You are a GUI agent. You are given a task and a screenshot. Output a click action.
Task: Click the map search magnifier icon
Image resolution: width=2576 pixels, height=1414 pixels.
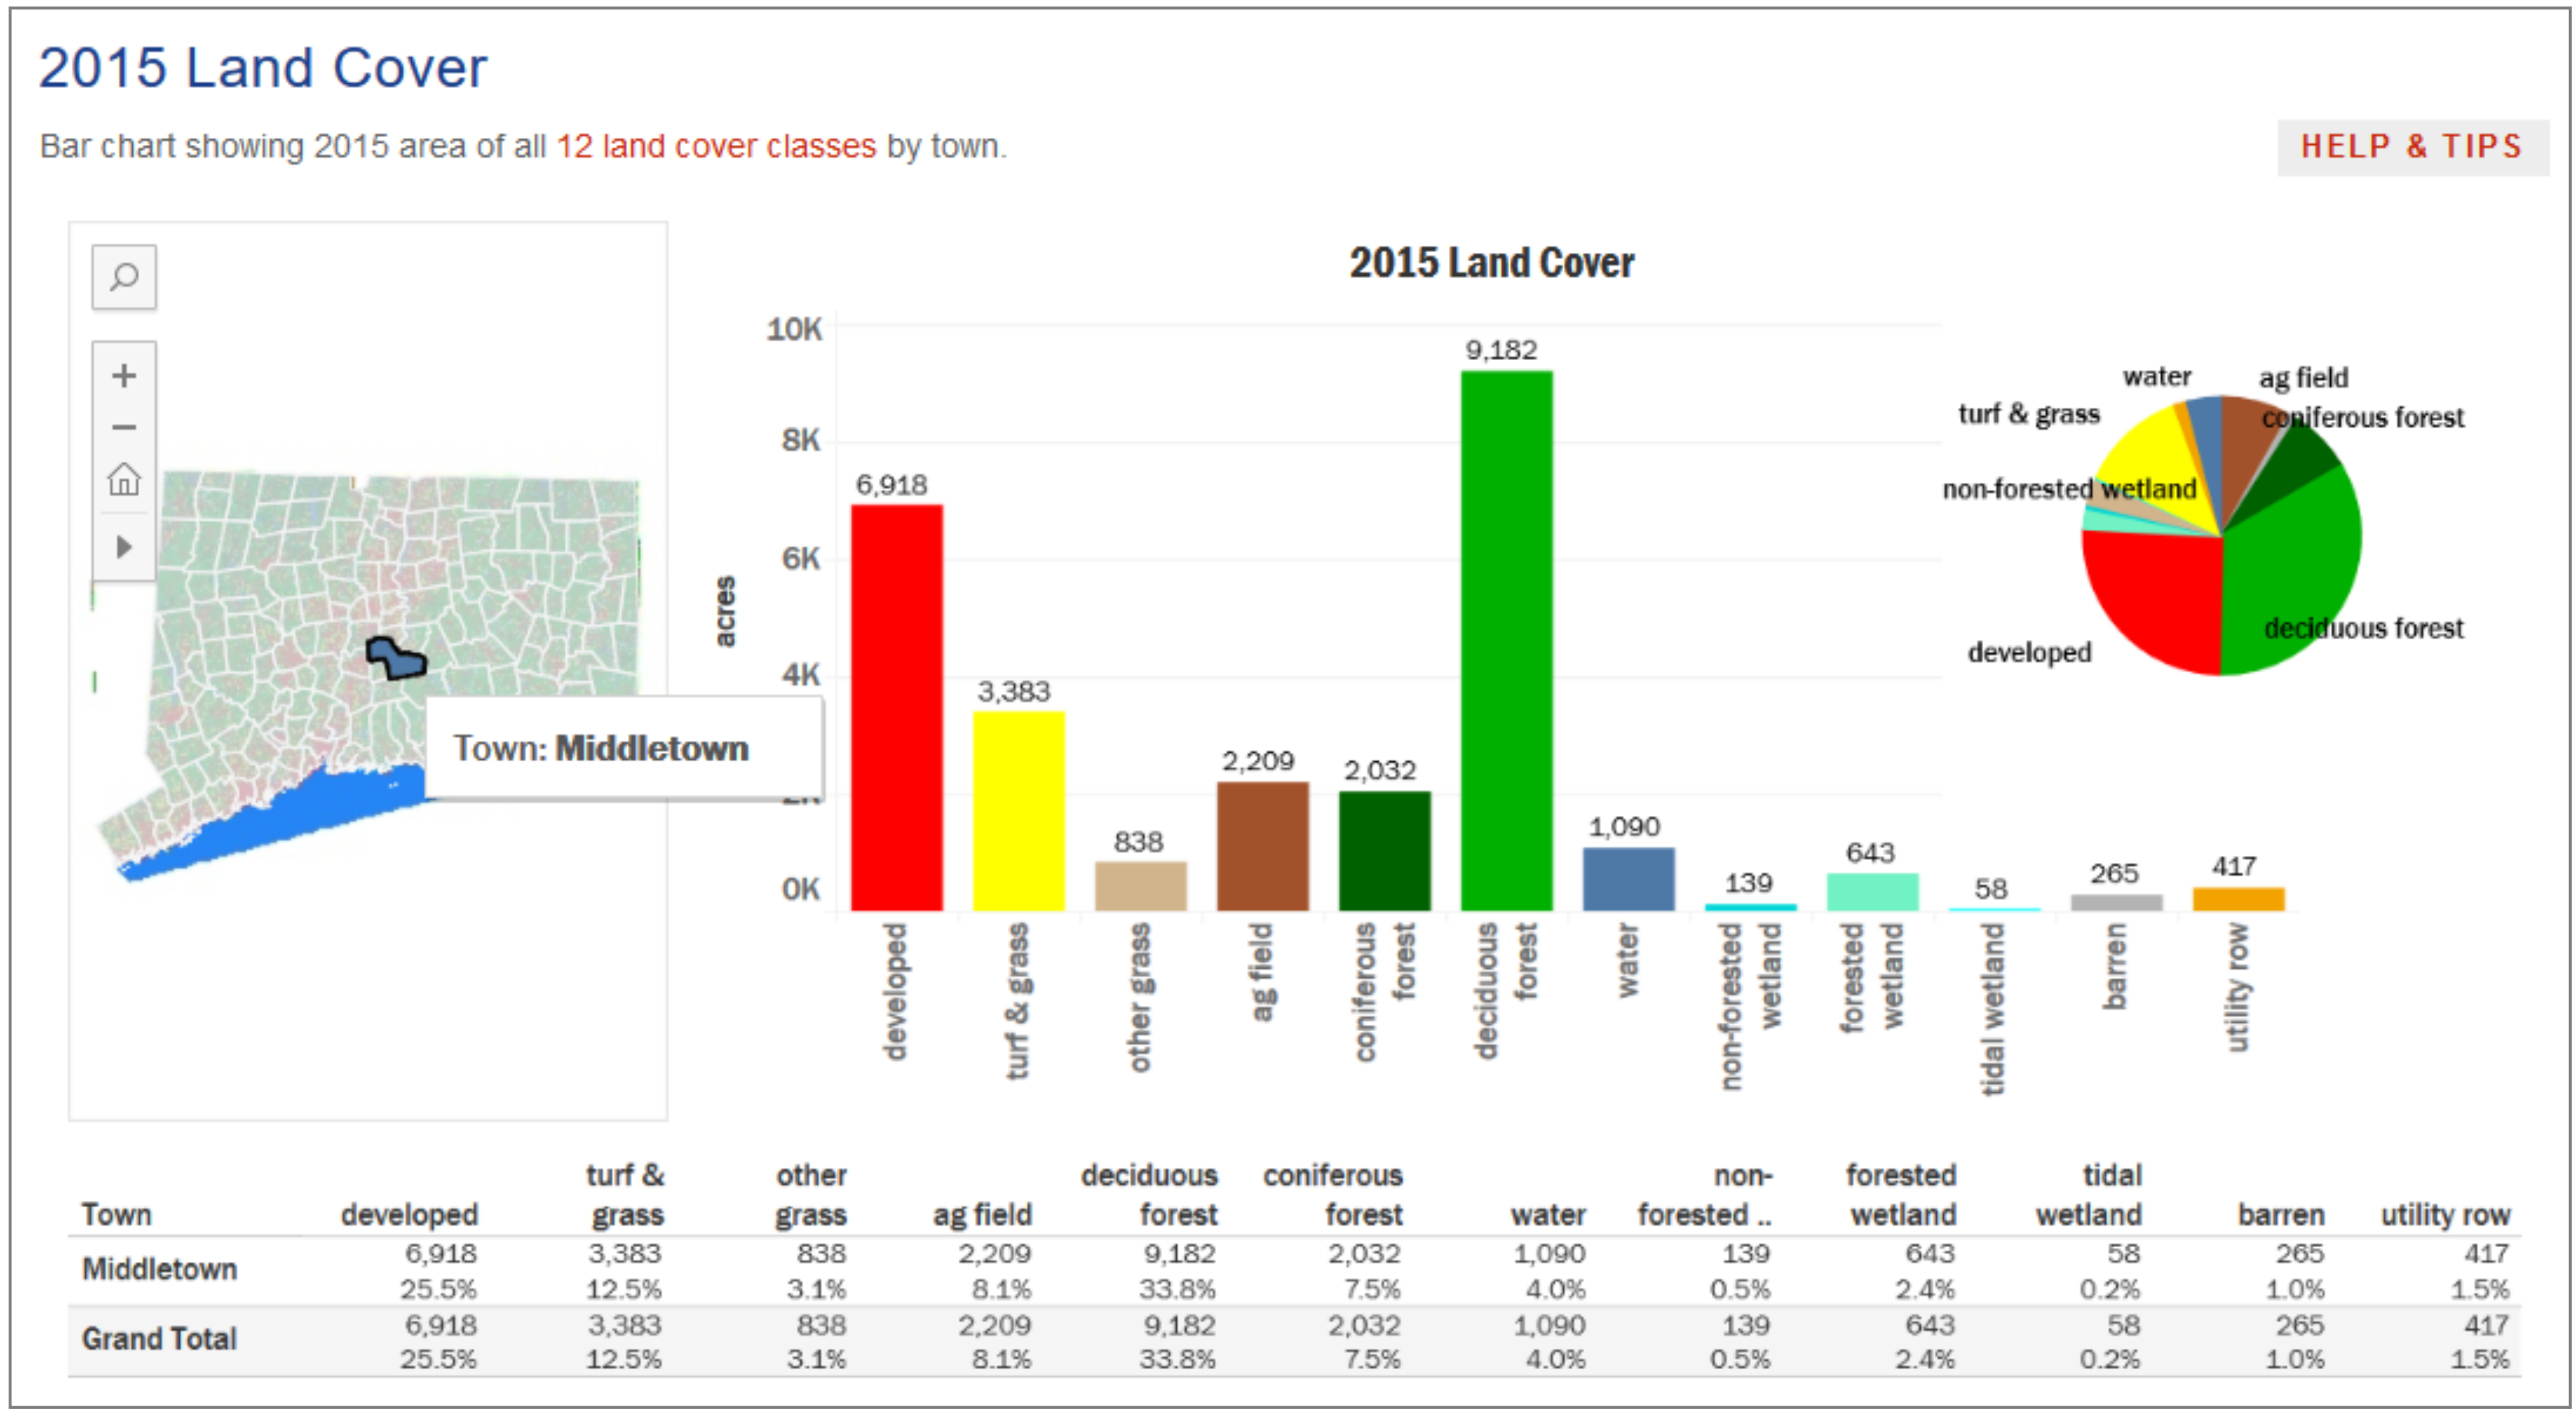click(124, 277)
